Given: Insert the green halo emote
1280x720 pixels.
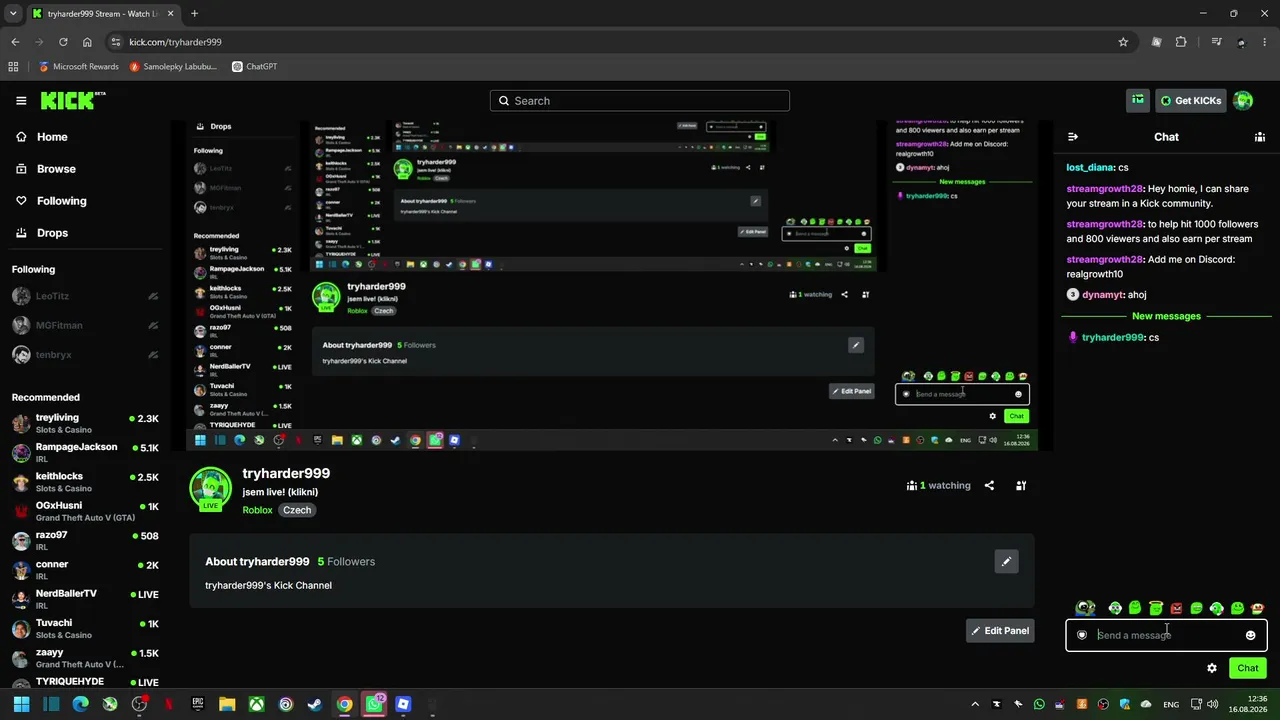Looking at the screenshot, I should 1156,608.
